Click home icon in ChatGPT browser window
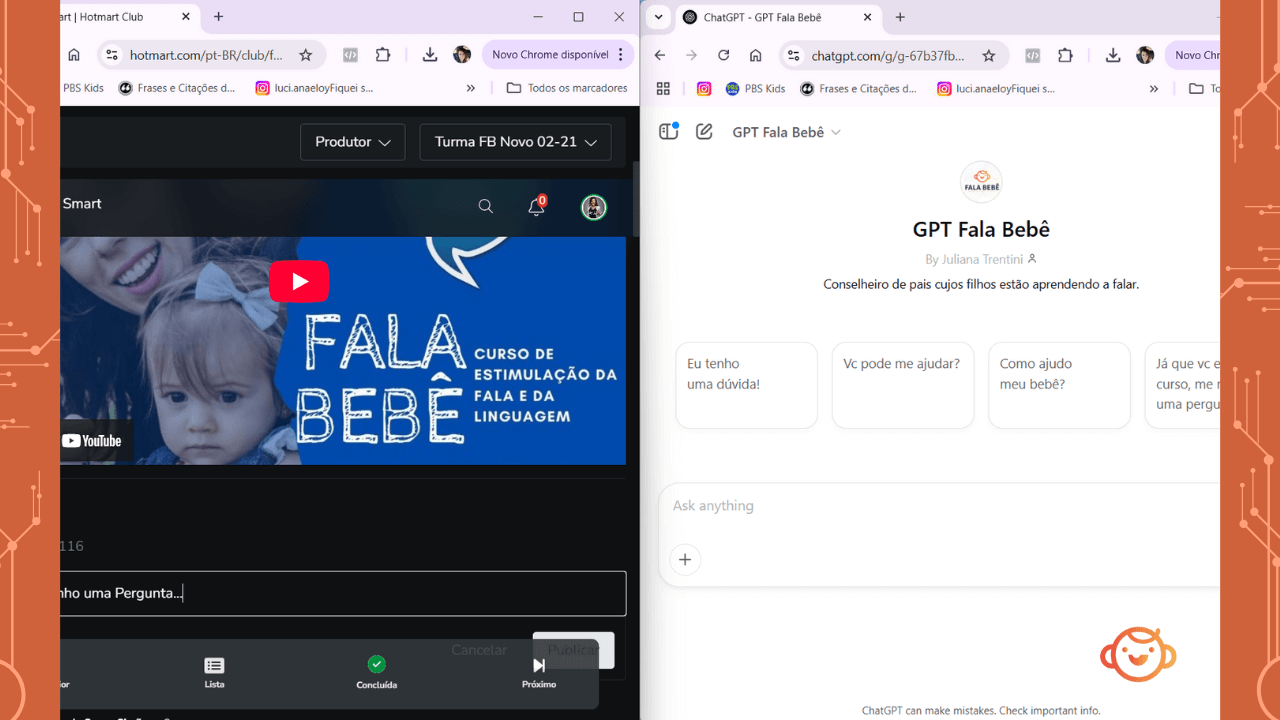Viewport: 1280px width, 720px height. 755,55
